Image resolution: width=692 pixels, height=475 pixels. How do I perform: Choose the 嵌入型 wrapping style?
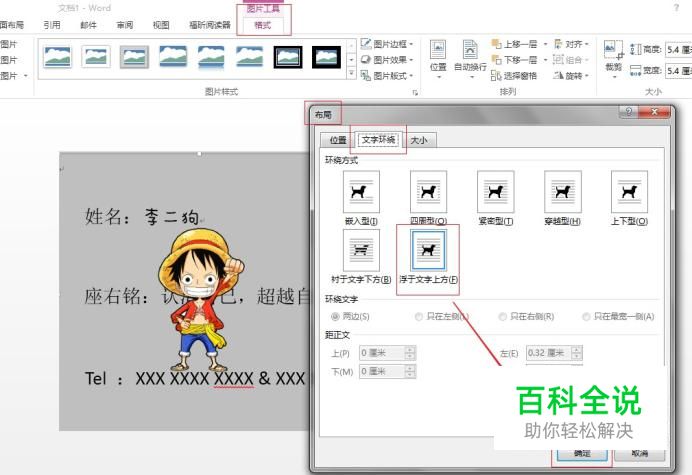pos(361,198)
